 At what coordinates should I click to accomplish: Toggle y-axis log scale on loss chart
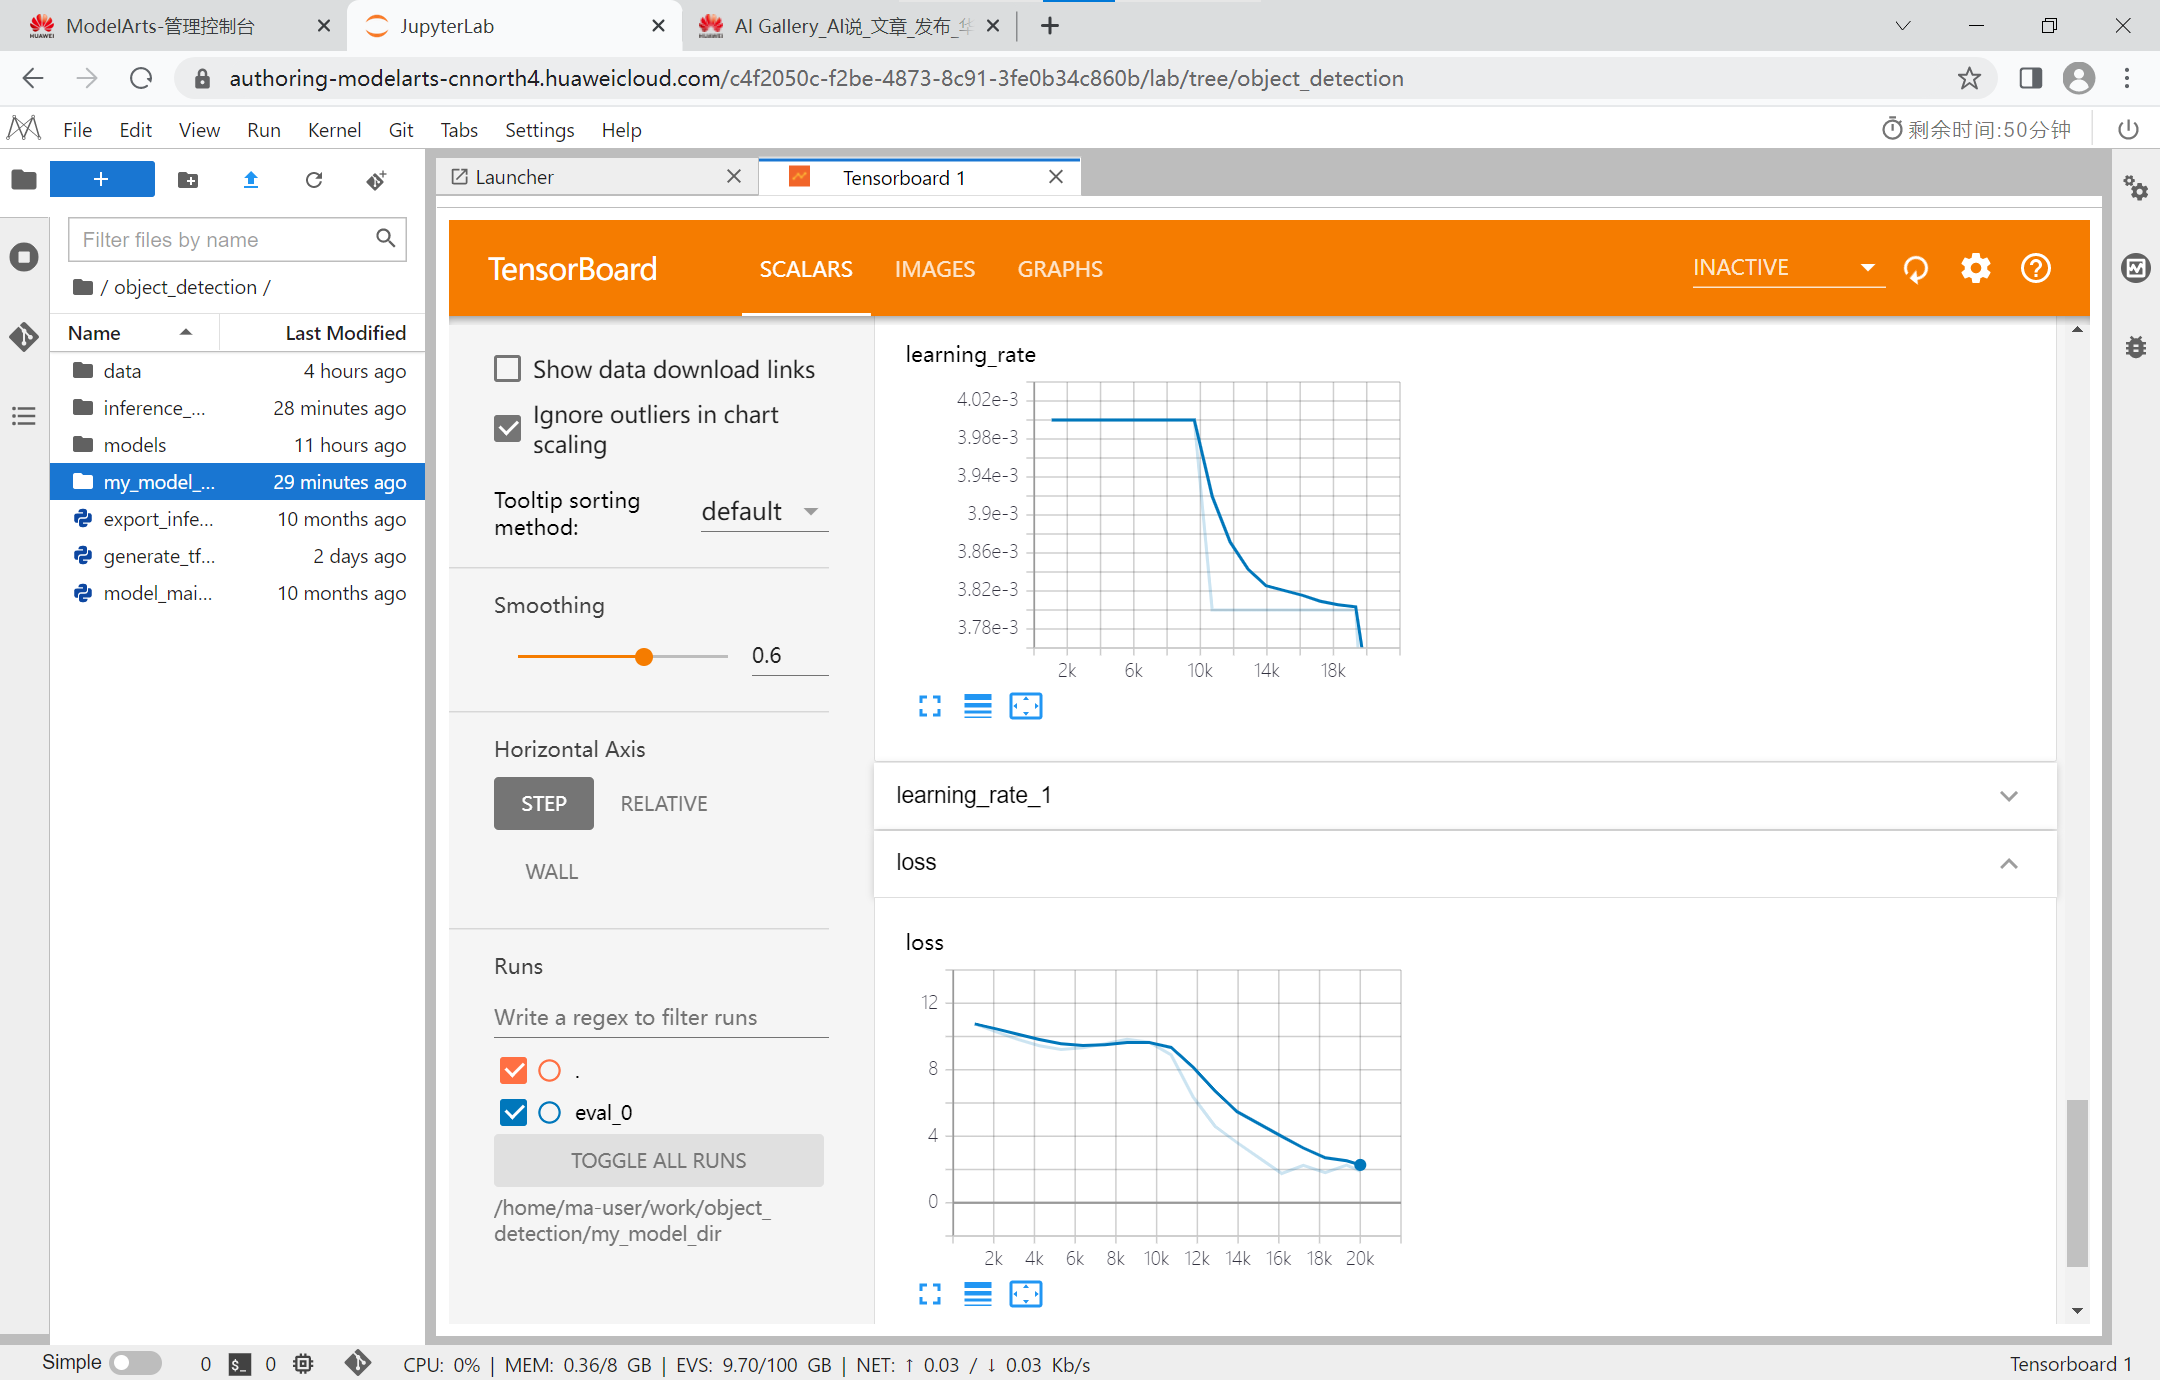coord(977,1294)
